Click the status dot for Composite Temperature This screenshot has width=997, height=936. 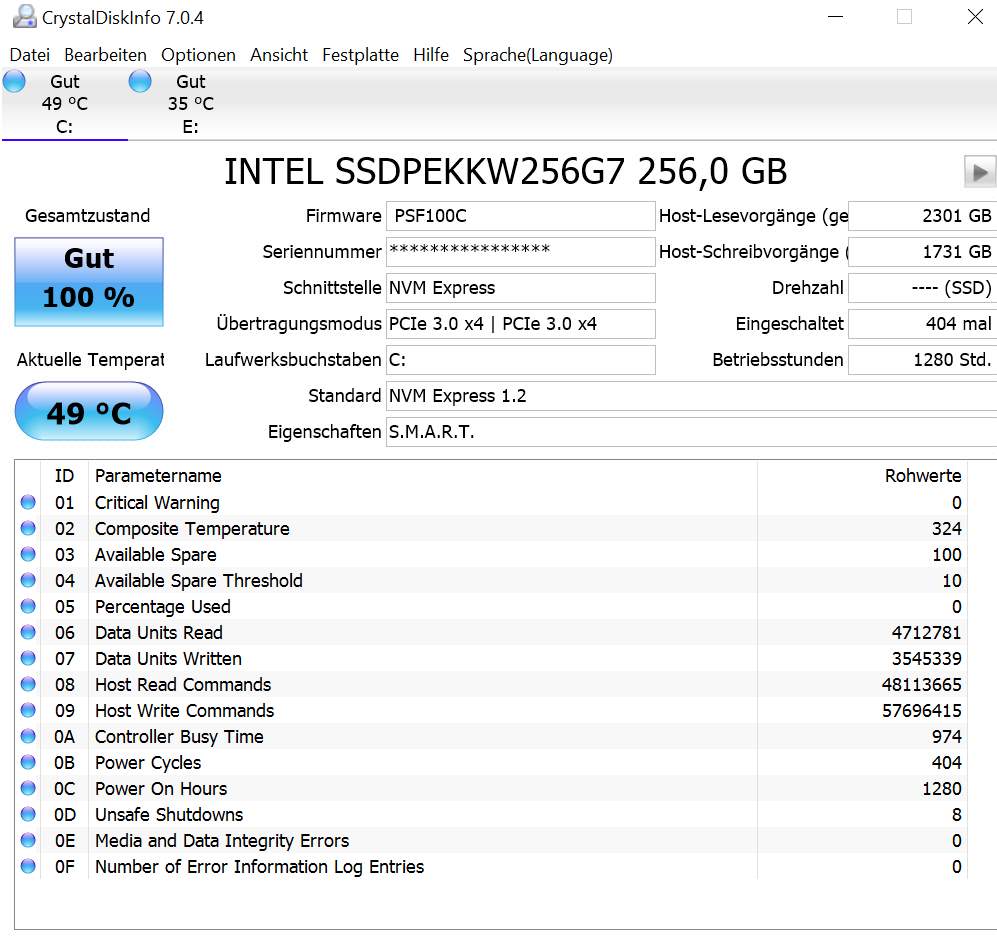pyautogui.click(x=28, y=528)
